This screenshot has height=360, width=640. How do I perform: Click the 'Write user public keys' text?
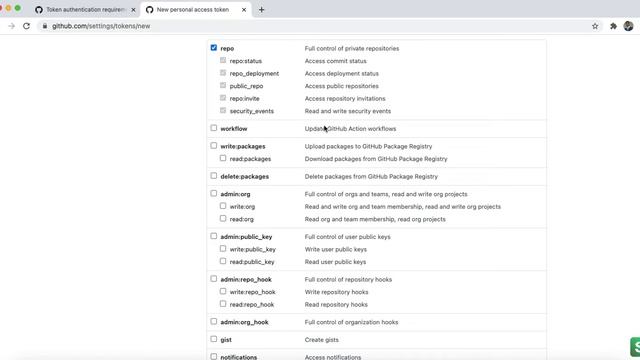tap(336, 250)
